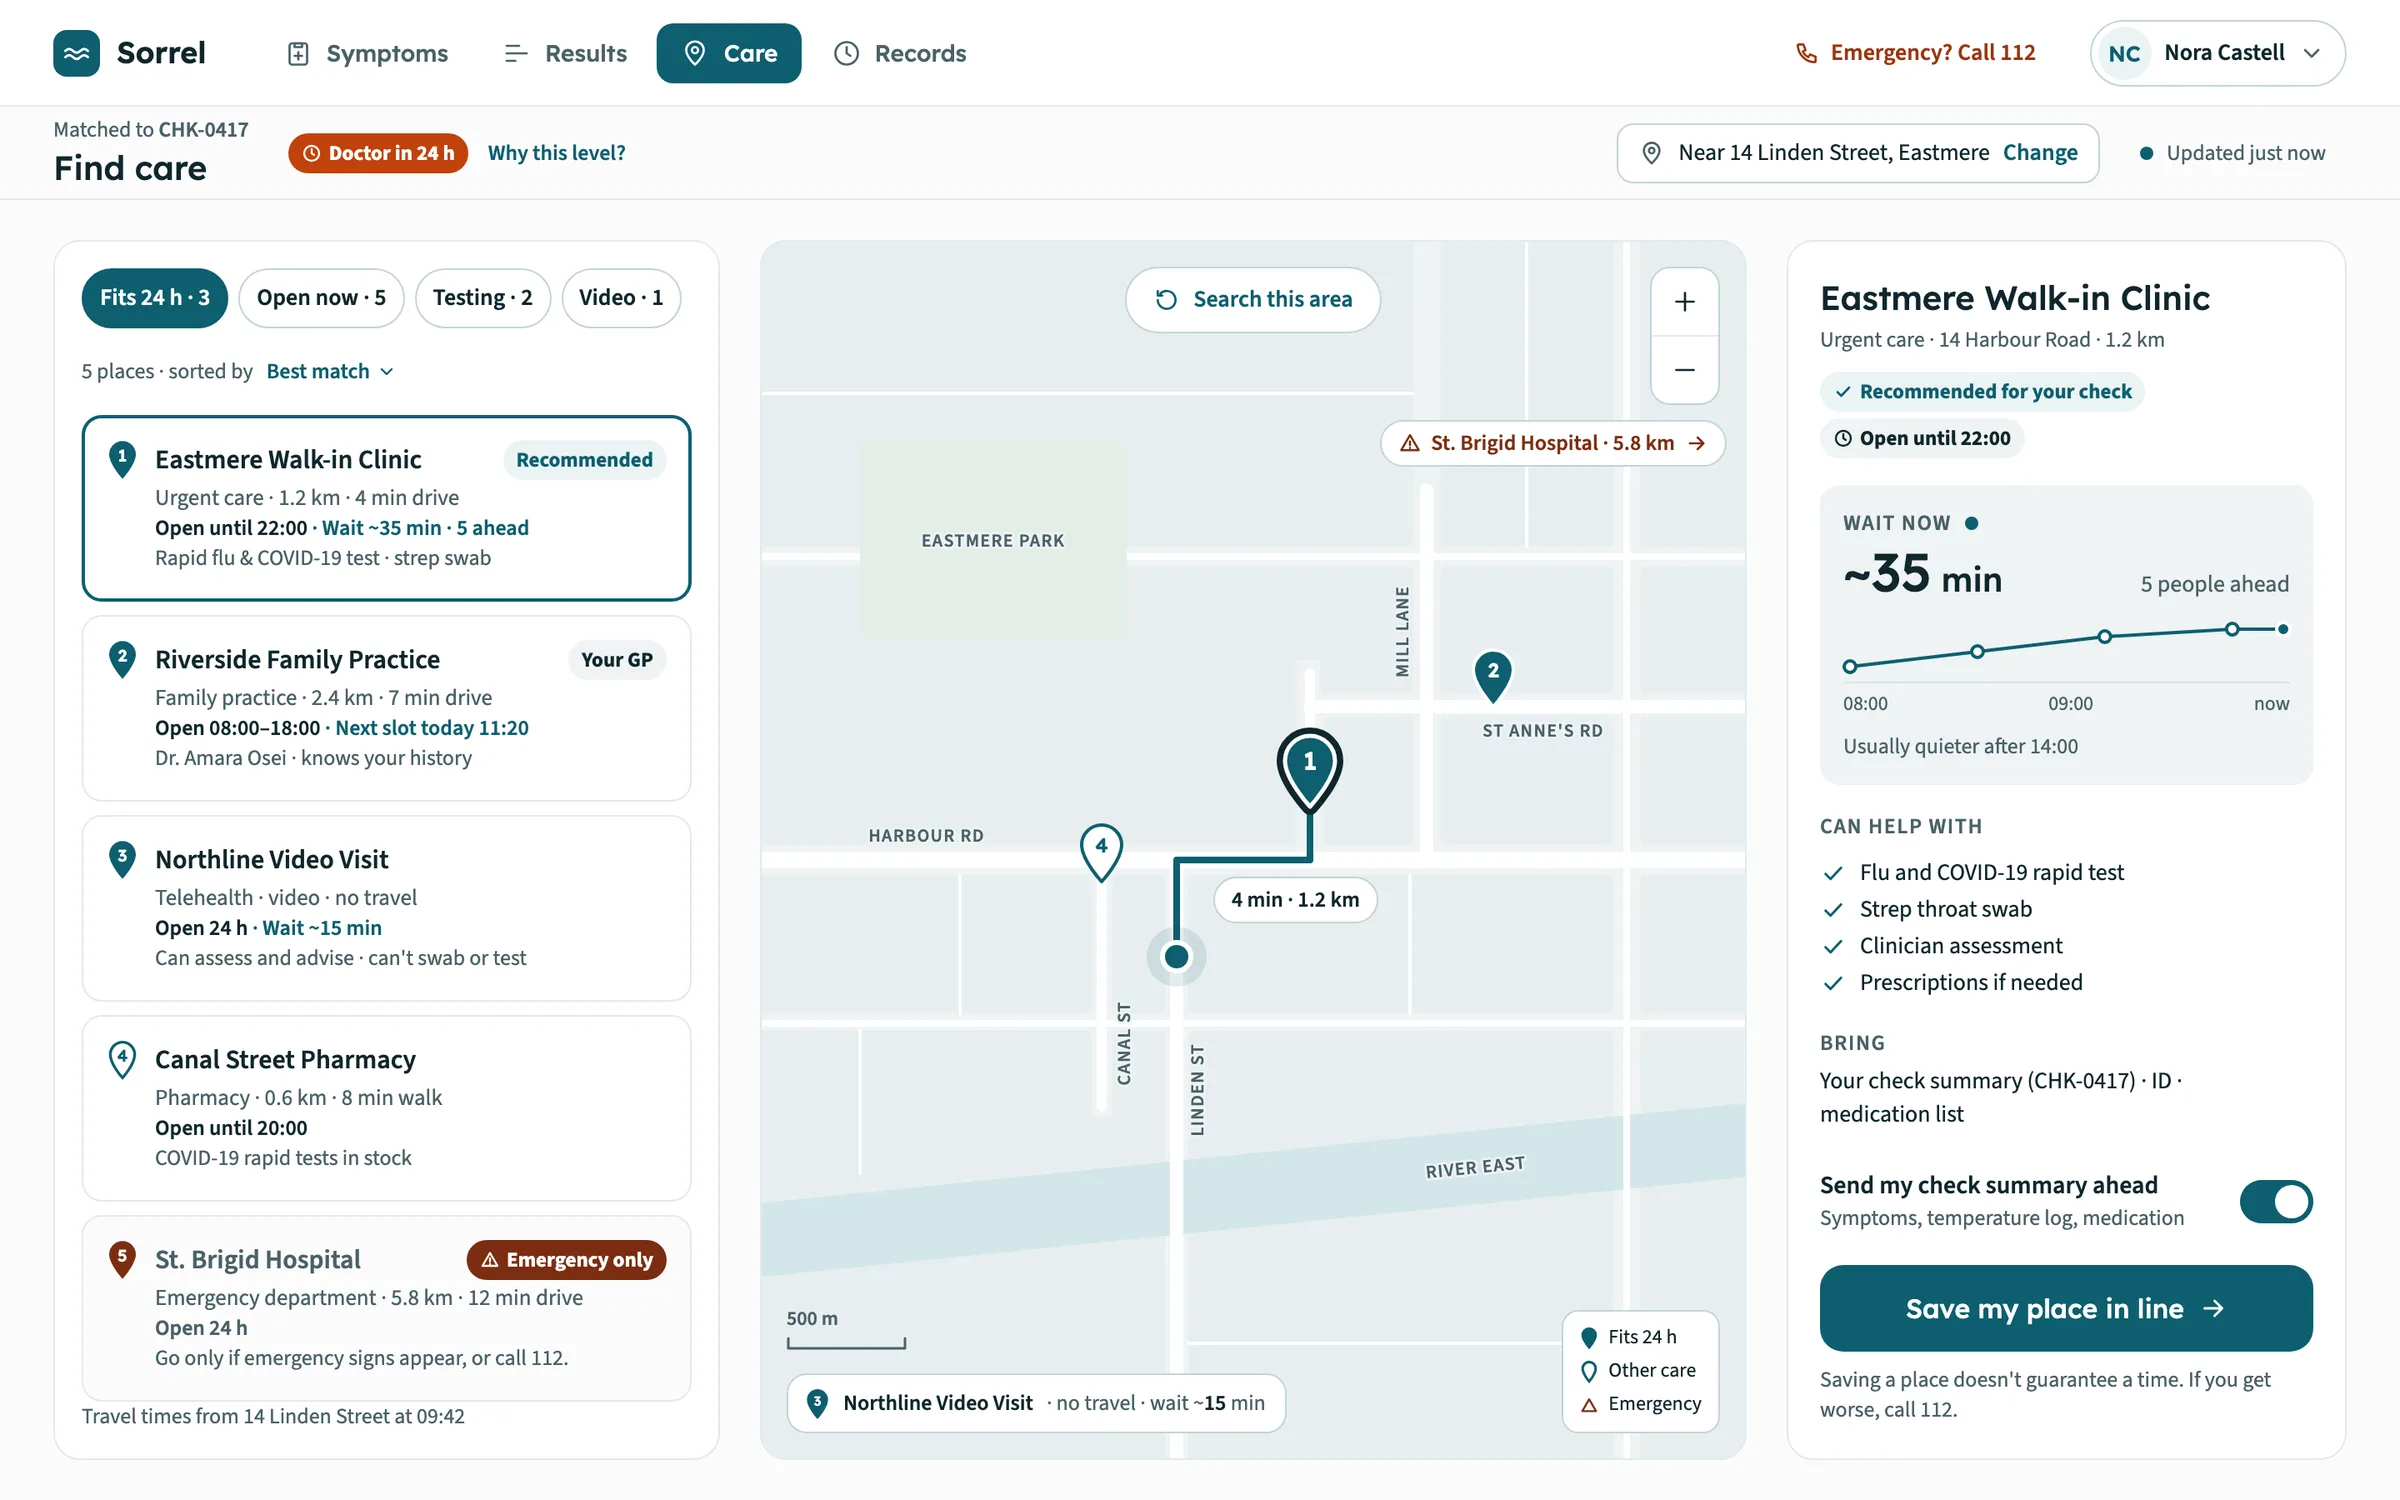
Task: Click the St. Brigid Hospital 5.8 km map chip
Action: coord(1553,443)
